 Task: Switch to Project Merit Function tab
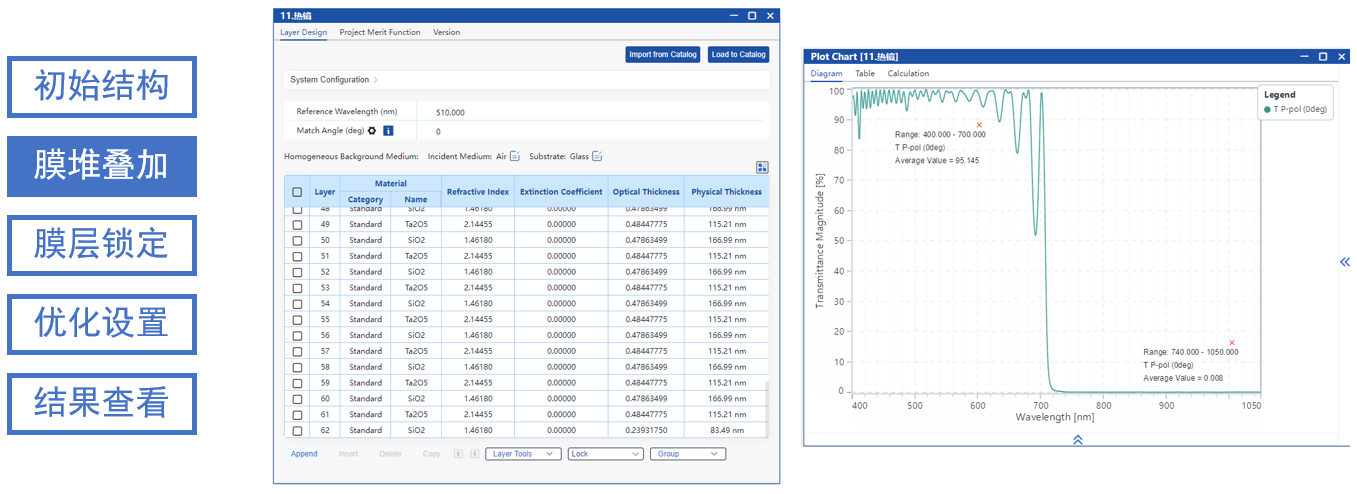tap(379, 32)
